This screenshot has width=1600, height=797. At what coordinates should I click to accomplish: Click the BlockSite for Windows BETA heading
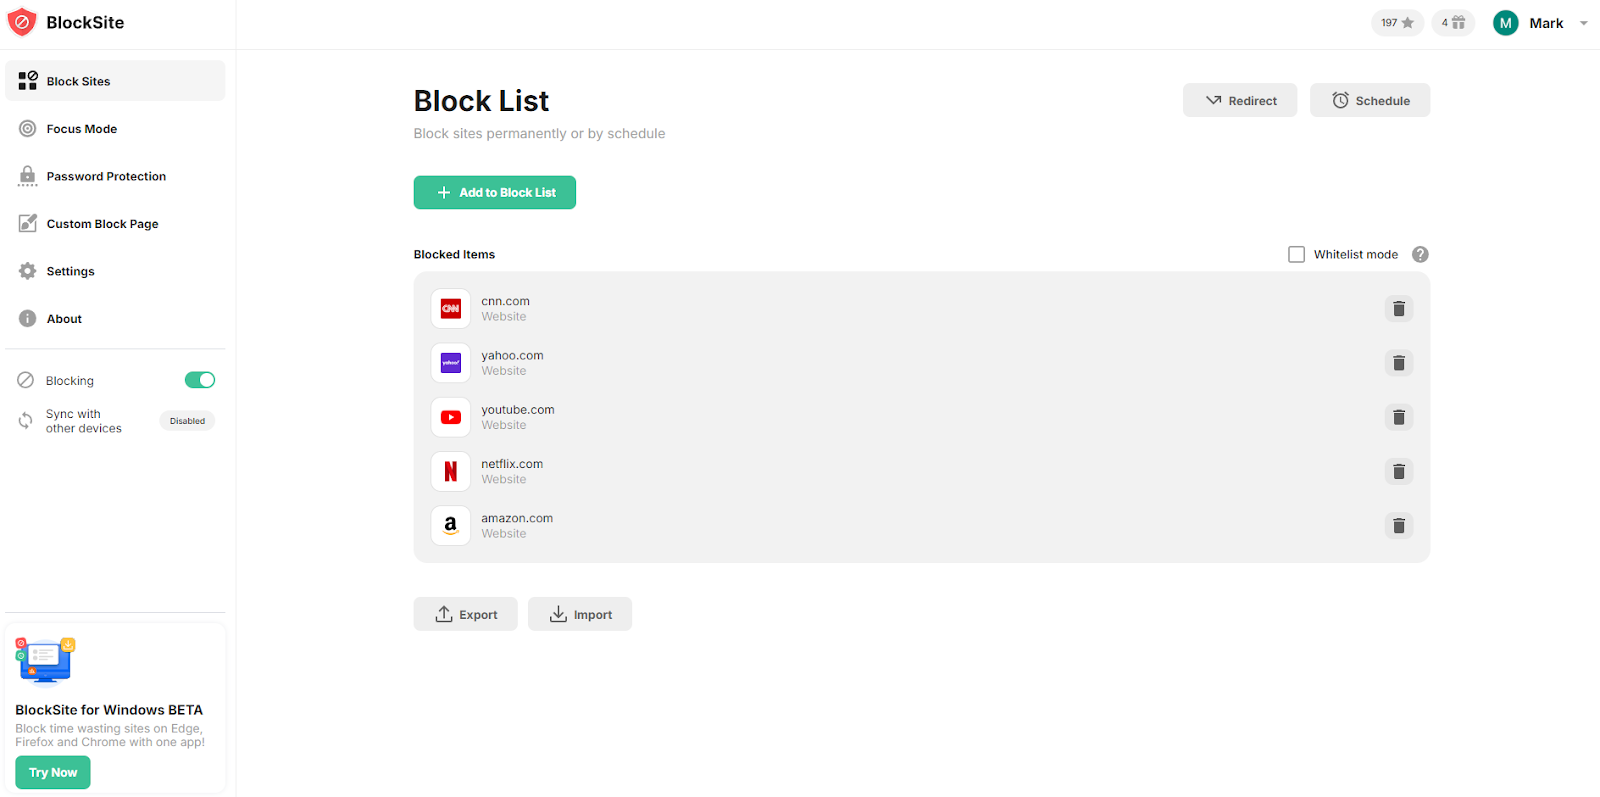point(109,710)
